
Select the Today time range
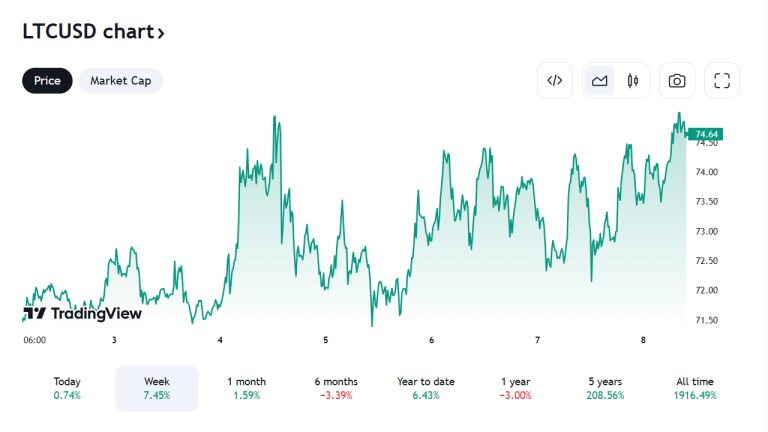pos(67,388)
